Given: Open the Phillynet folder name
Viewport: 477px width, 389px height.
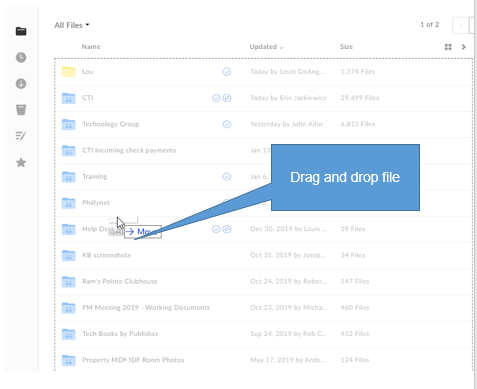Looking at the screenshot, I should (96, 203).
